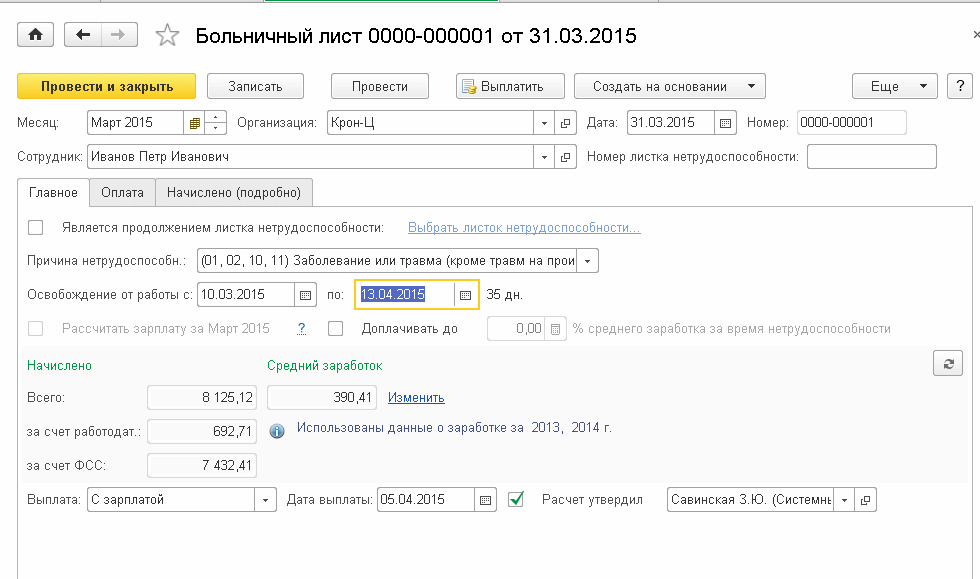
Task: Click the payment date field 05.04.2015
Action: [426, 500]
